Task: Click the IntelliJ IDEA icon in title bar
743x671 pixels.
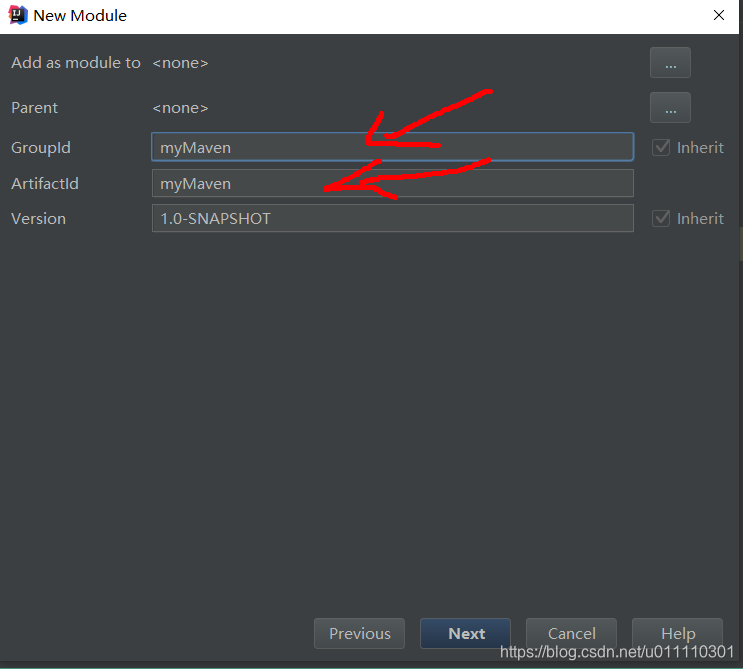Action: coord(18,15)
